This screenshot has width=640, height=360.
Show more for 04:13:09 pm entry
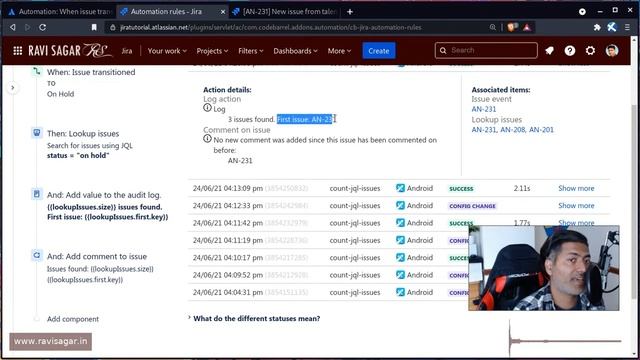pyautogui.click(x=576, y=188)
